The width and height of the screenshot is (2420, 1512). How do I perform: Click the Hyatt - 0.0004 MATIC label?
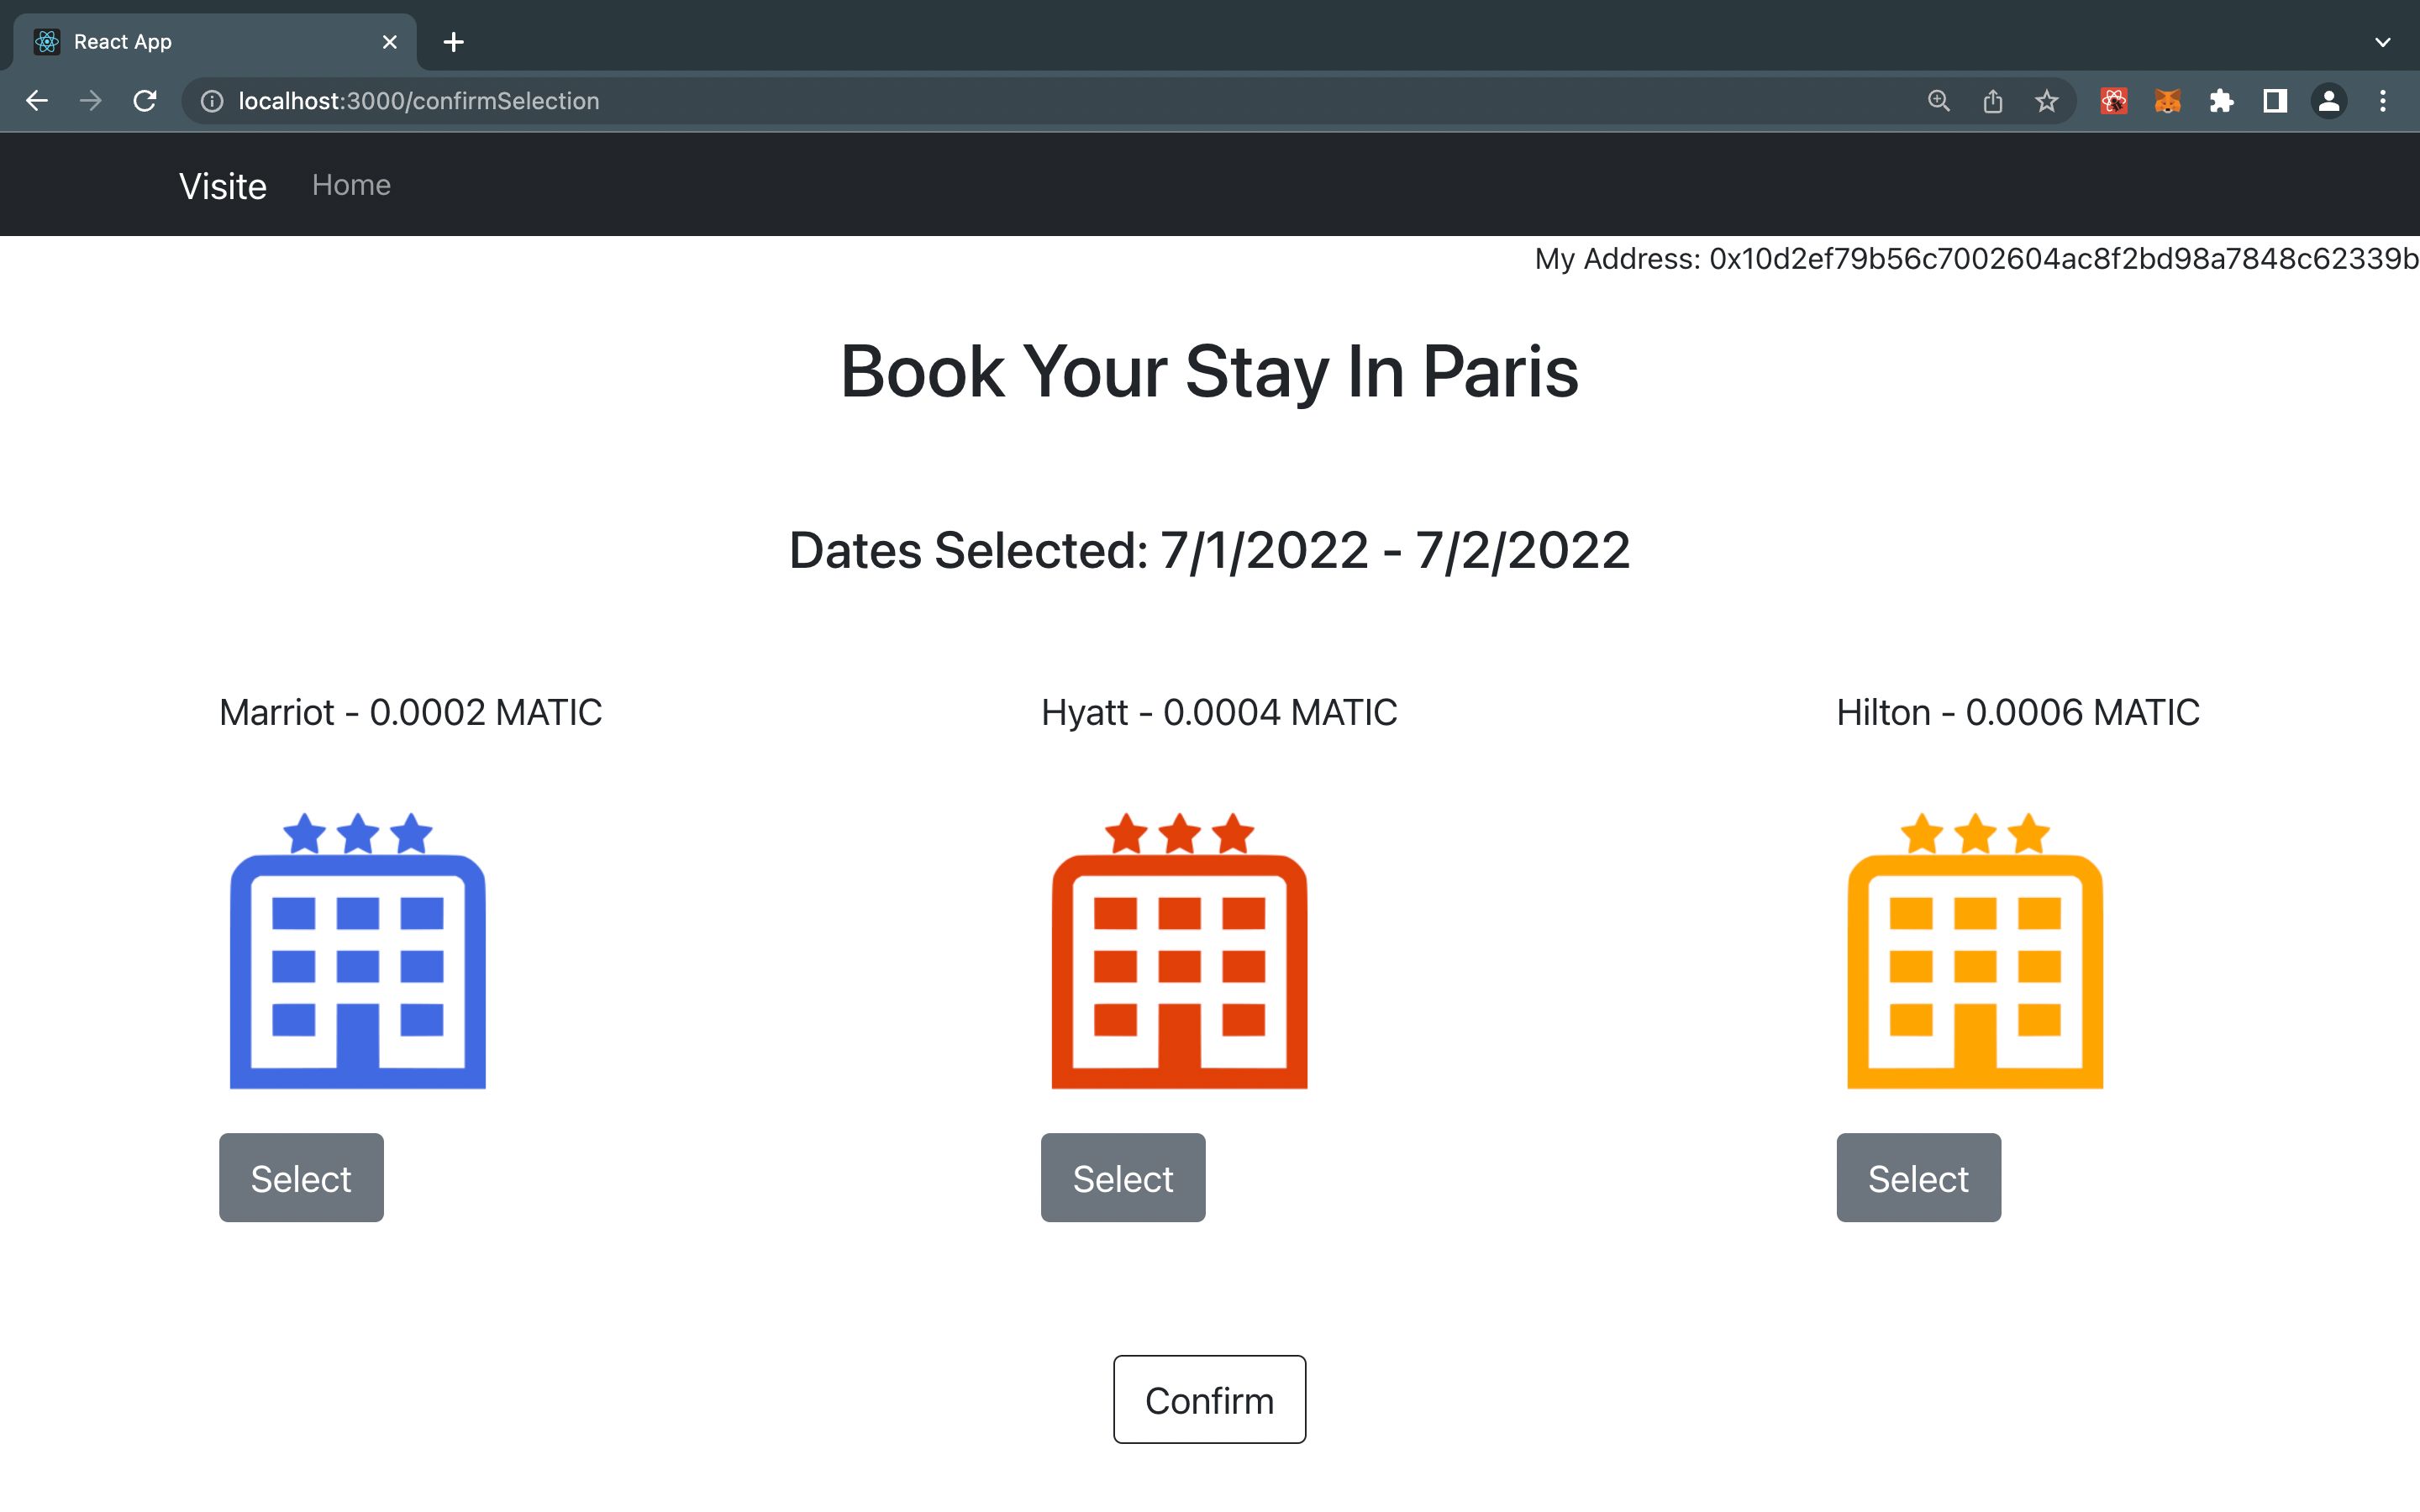coord(1219,713)
